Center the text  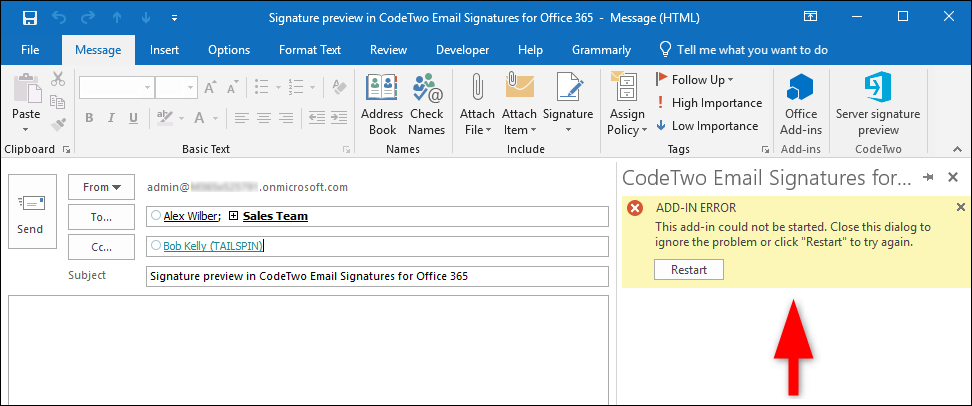[x=263, y=118]
